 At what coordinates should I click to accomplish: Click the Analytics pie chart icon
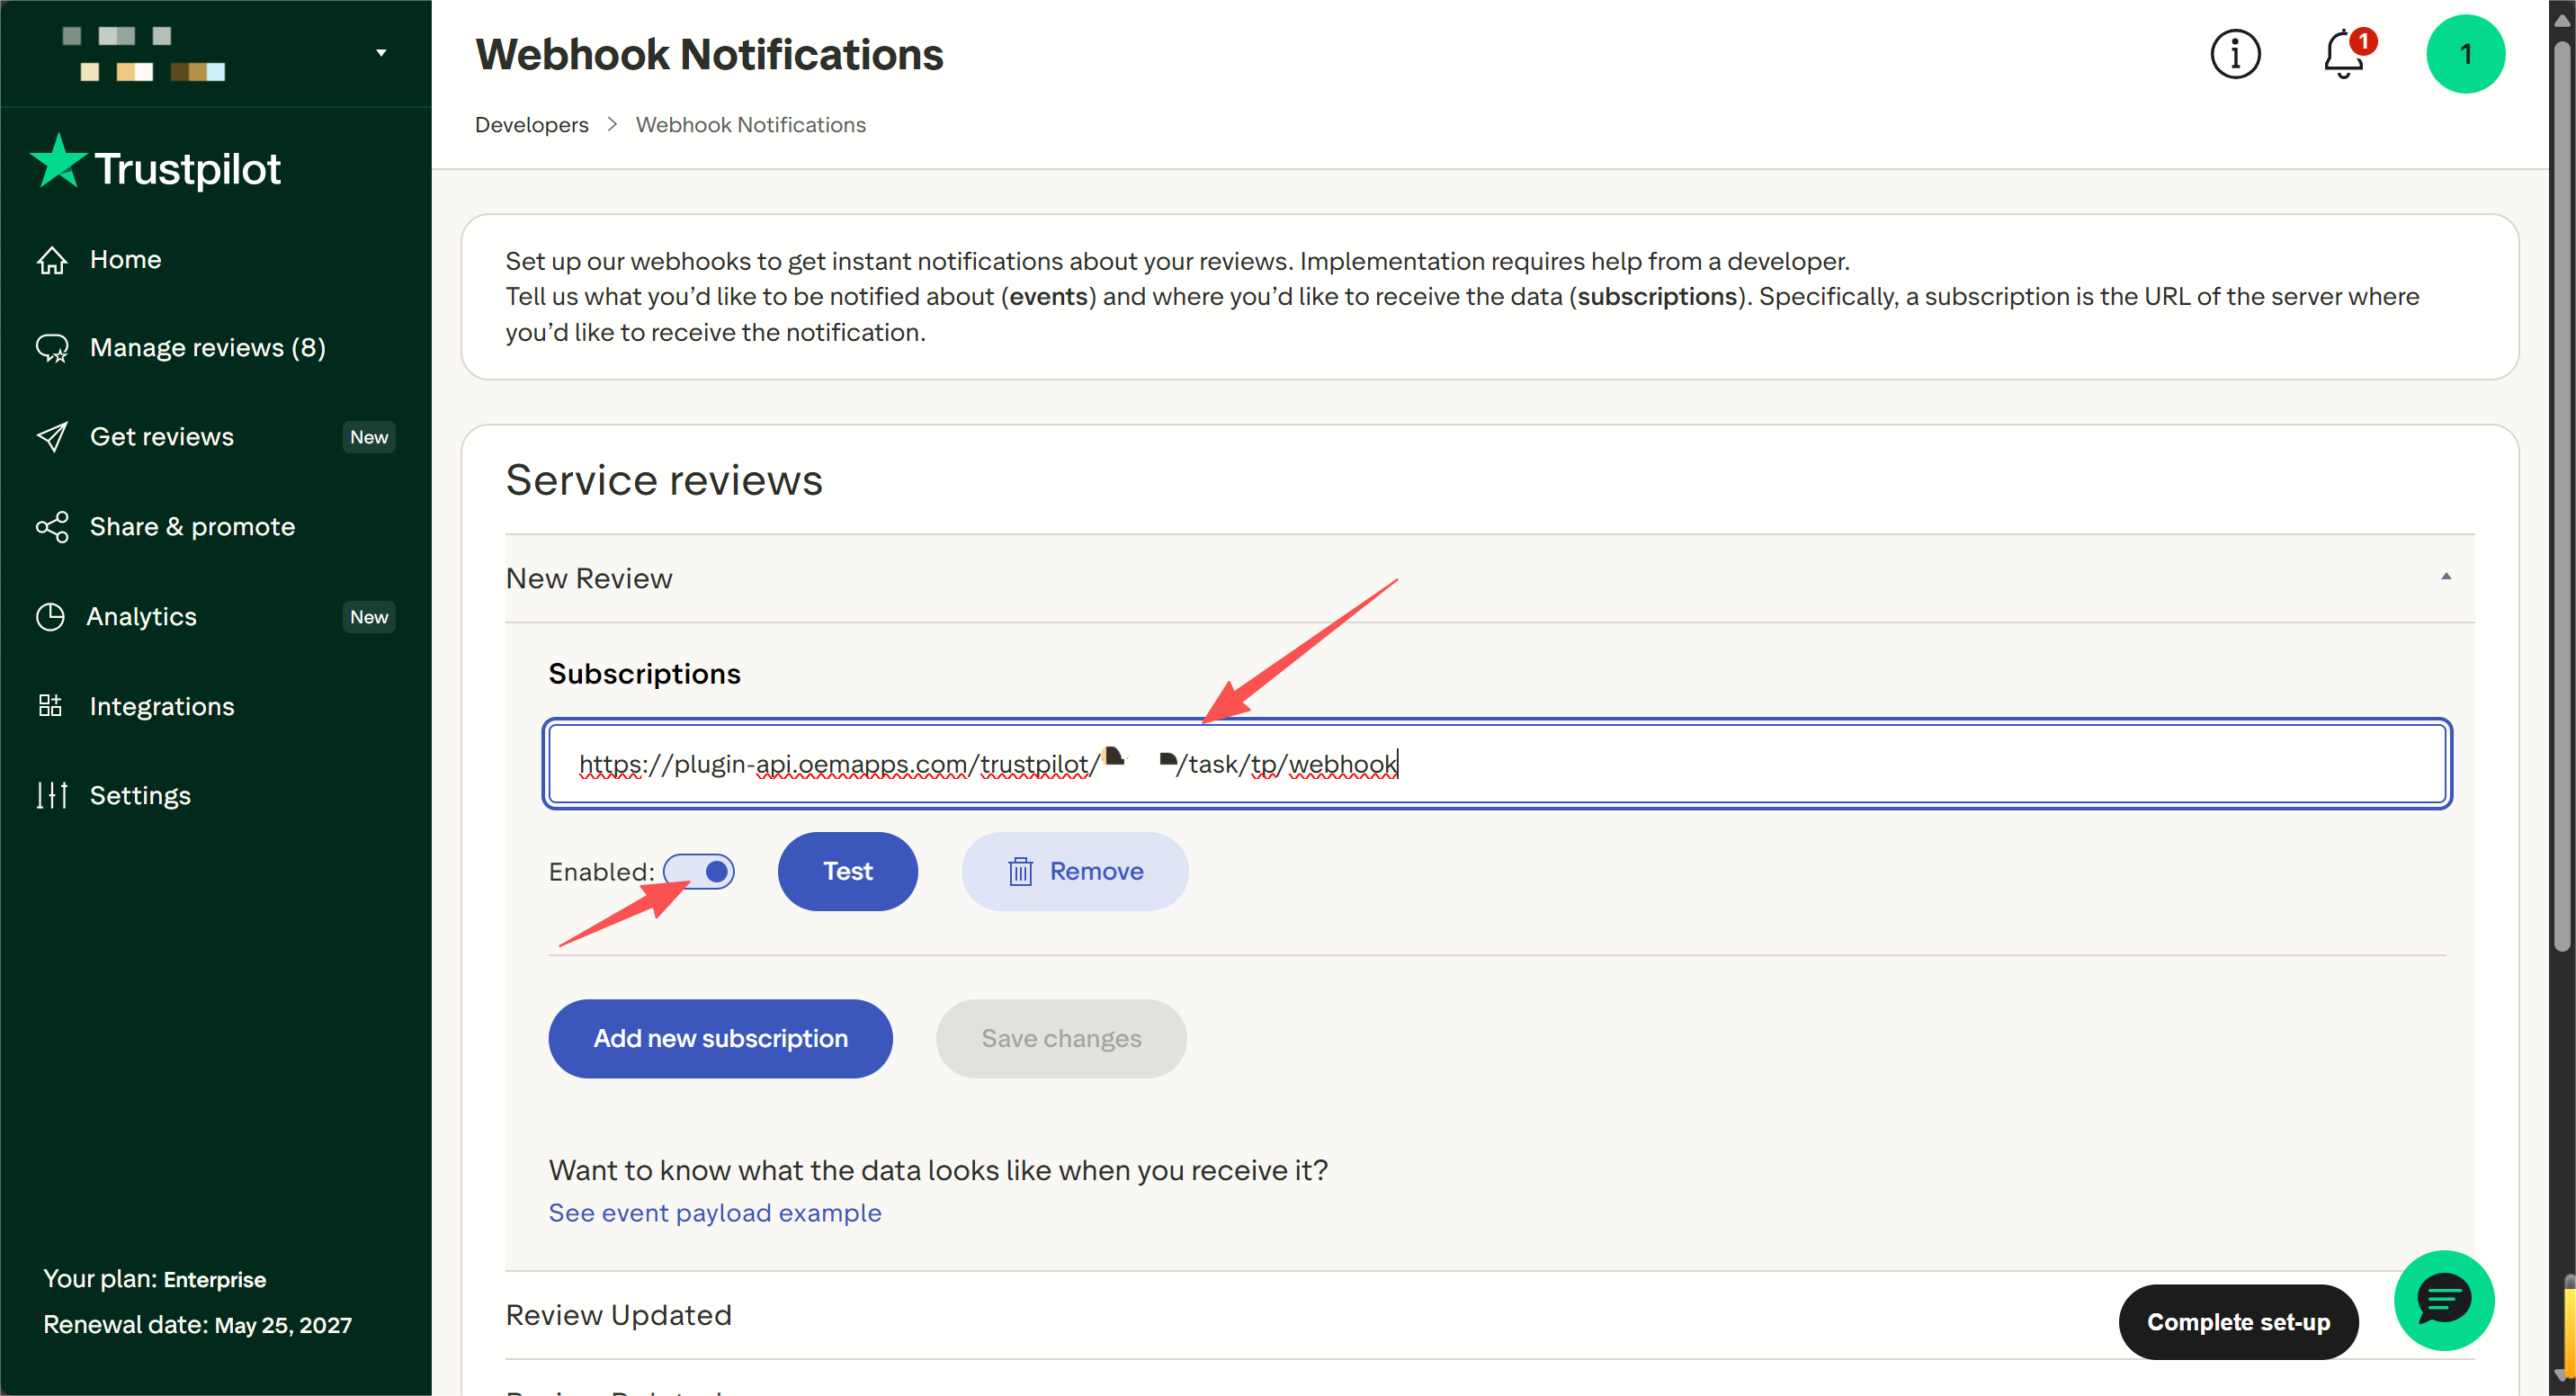pyautogui.click(x=50, y=617)
